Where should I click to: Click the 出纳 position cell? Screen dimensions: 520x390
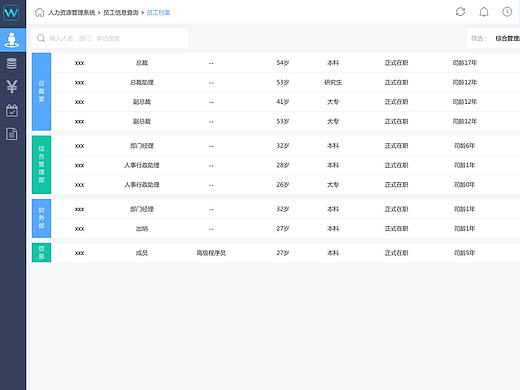142,229
